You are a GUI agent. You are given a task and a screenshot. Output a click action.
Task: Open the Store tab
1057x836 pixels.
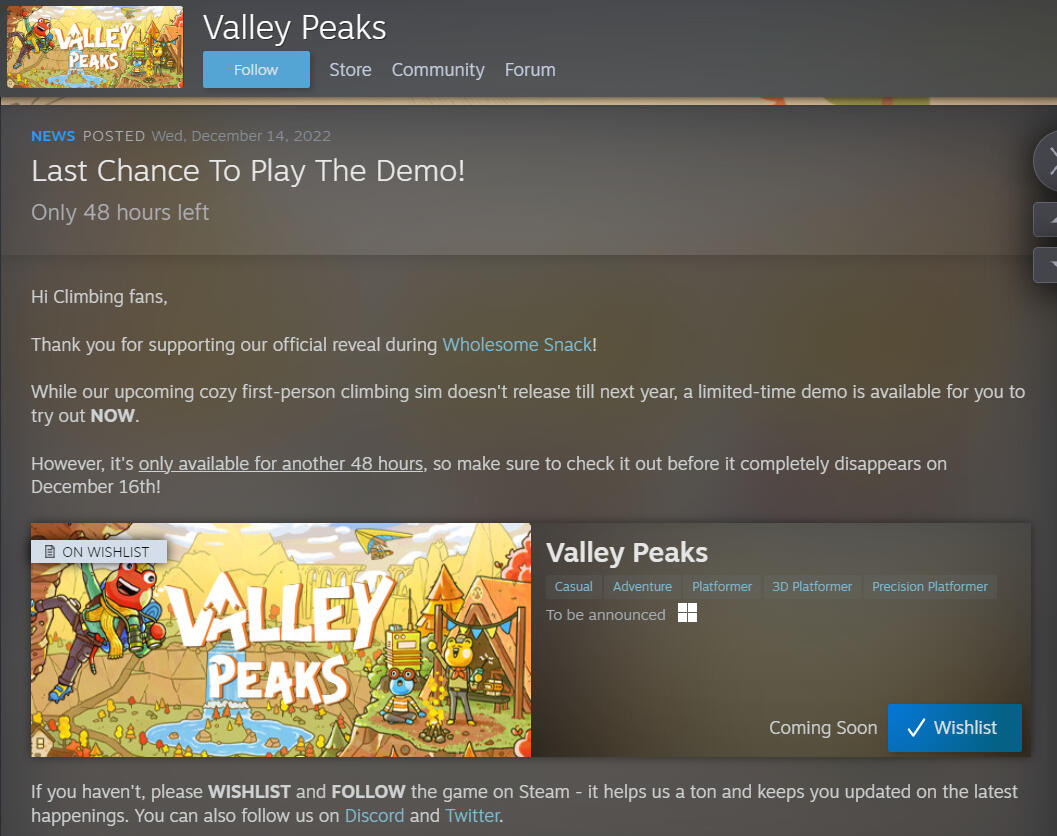[350, 69]
